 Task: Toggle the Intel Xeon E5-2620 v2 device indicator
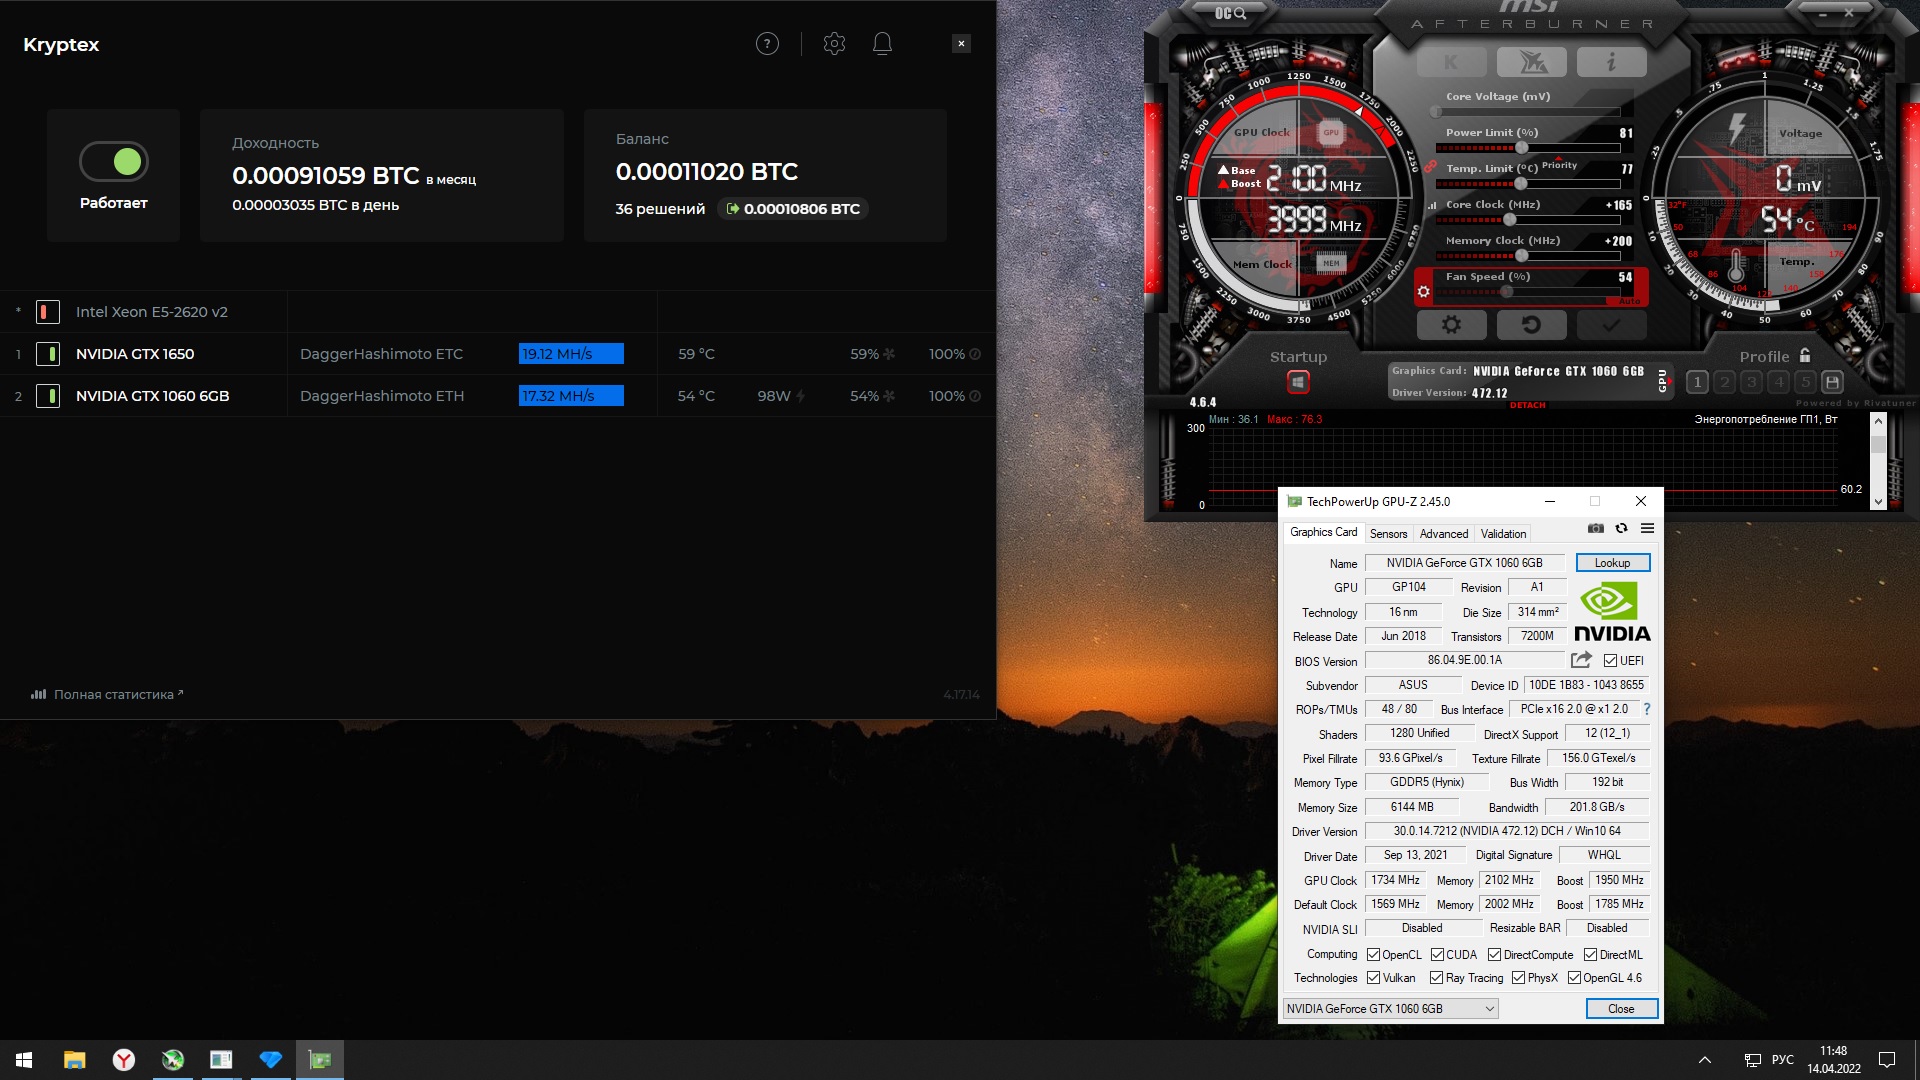(48, 312)
